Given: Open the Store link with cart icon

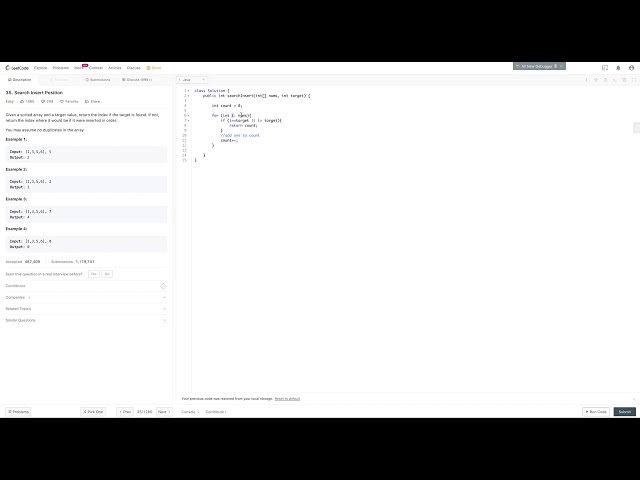Looking at the screenshot, I should (154, 68).
